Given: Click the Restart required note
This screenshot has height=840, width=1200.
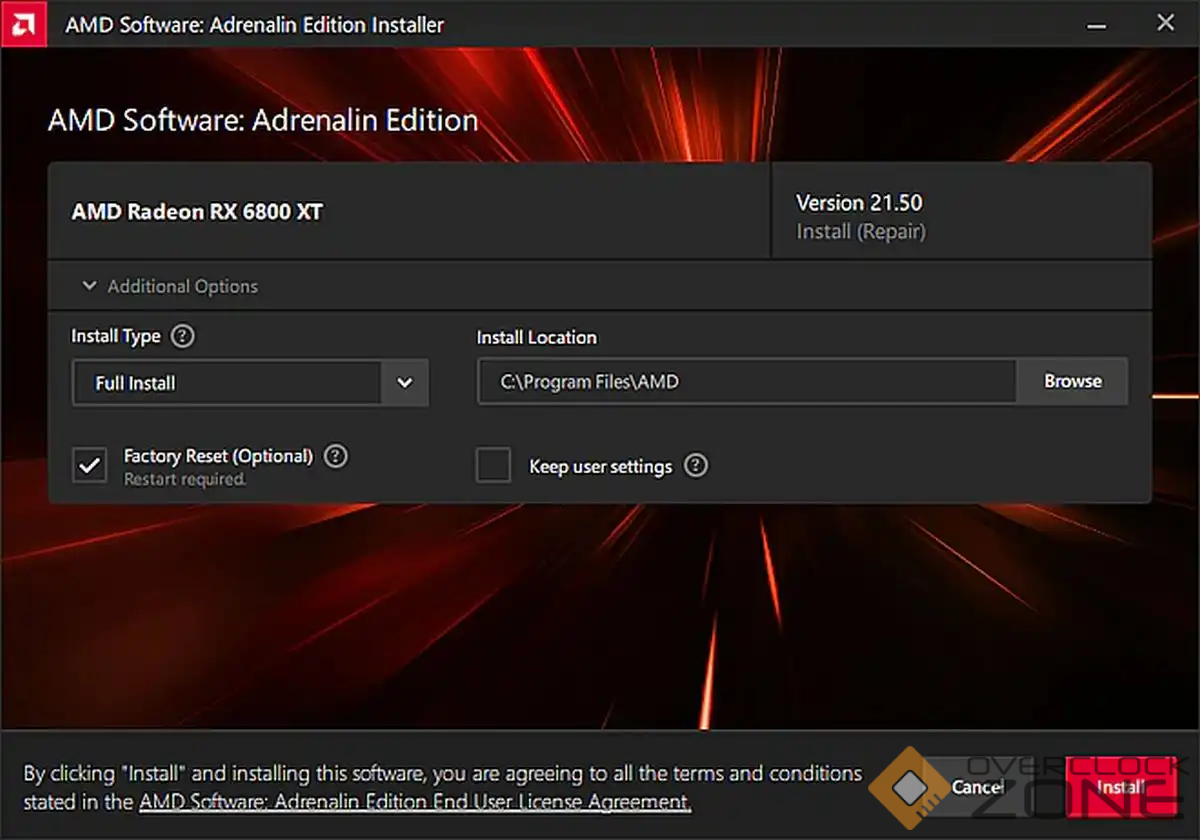Looking at the screenshot, I should (185, 480).
